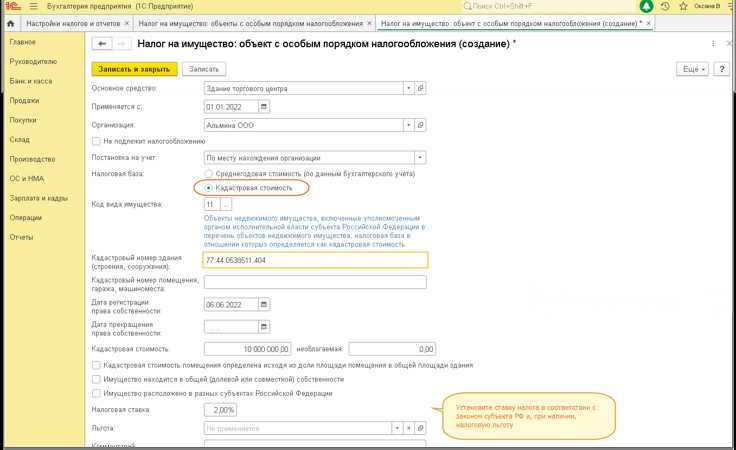
Task: Open the 'Еще' dropdown menu
Action: (x=692, y=69)
